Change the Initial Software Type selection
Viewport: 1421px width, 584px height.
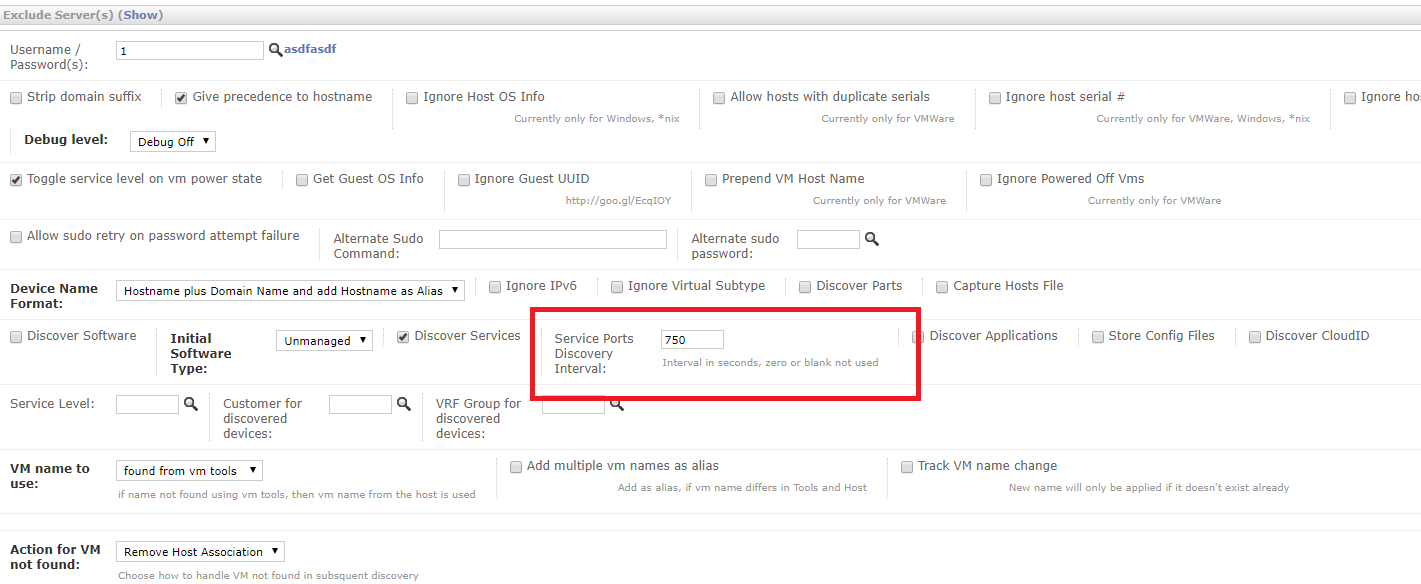point(324,340)
